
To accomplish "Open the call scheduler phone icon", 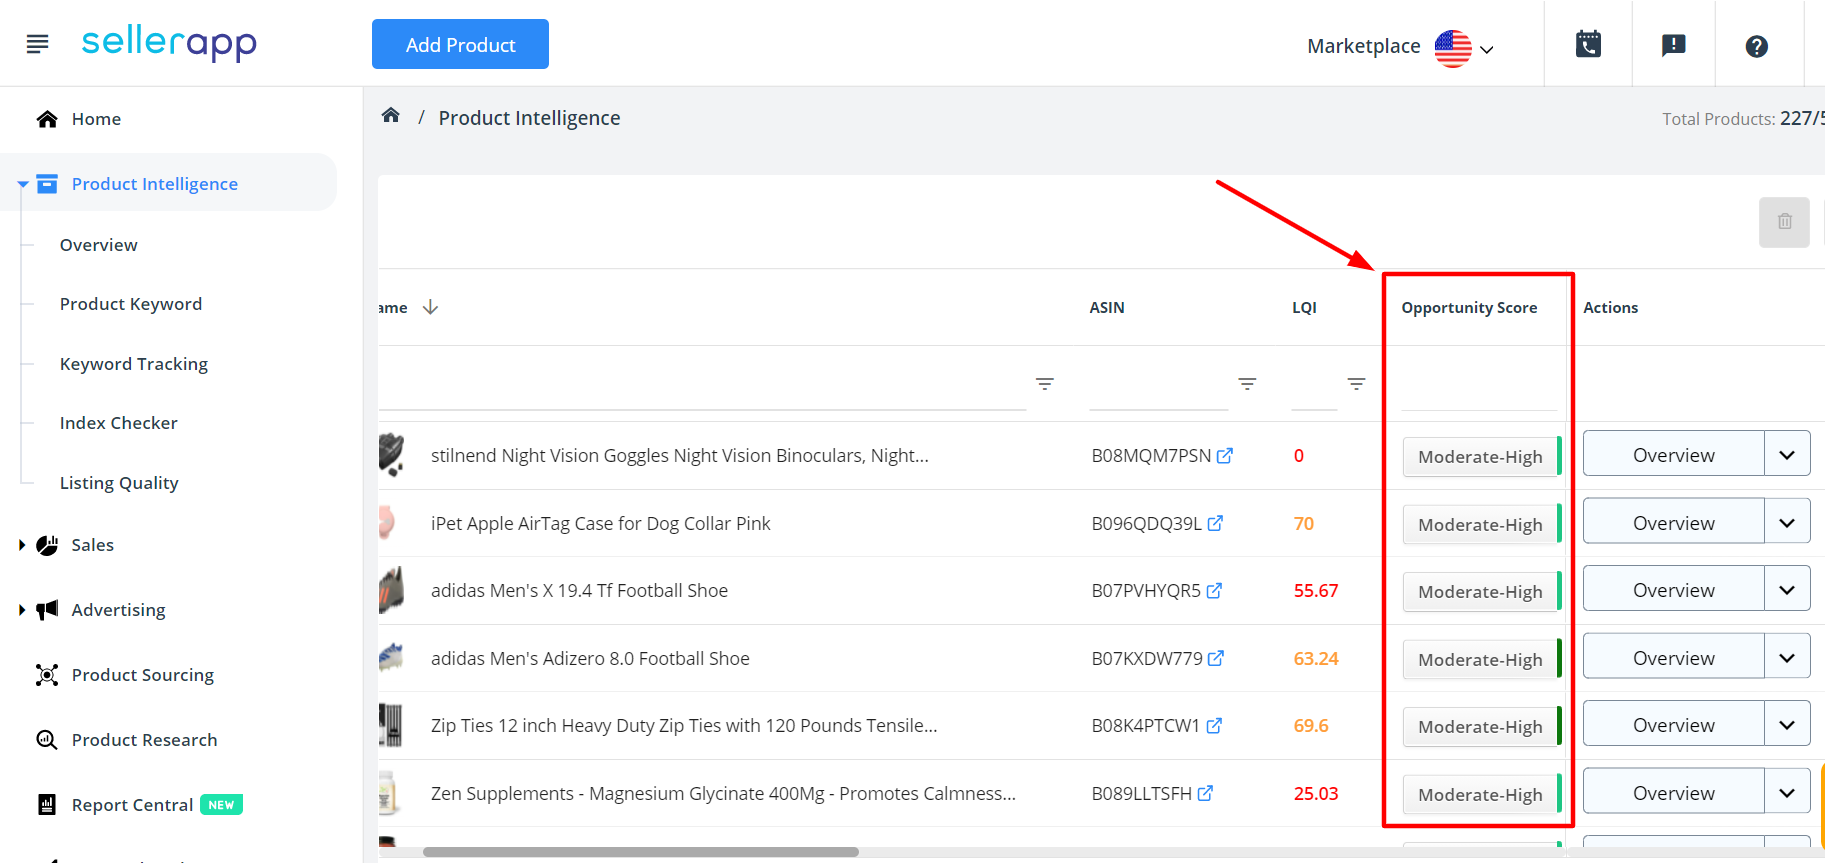I will click(1588, 45).
